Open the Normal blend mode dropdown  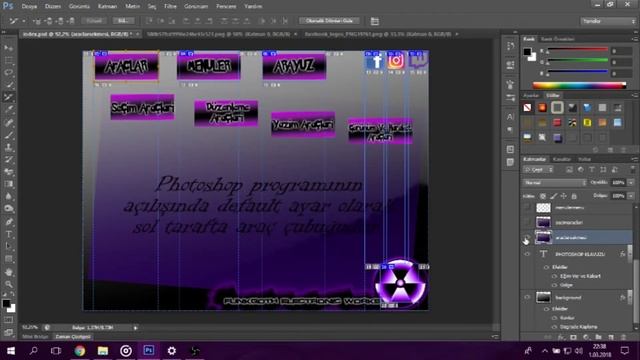tap(555, 182)
